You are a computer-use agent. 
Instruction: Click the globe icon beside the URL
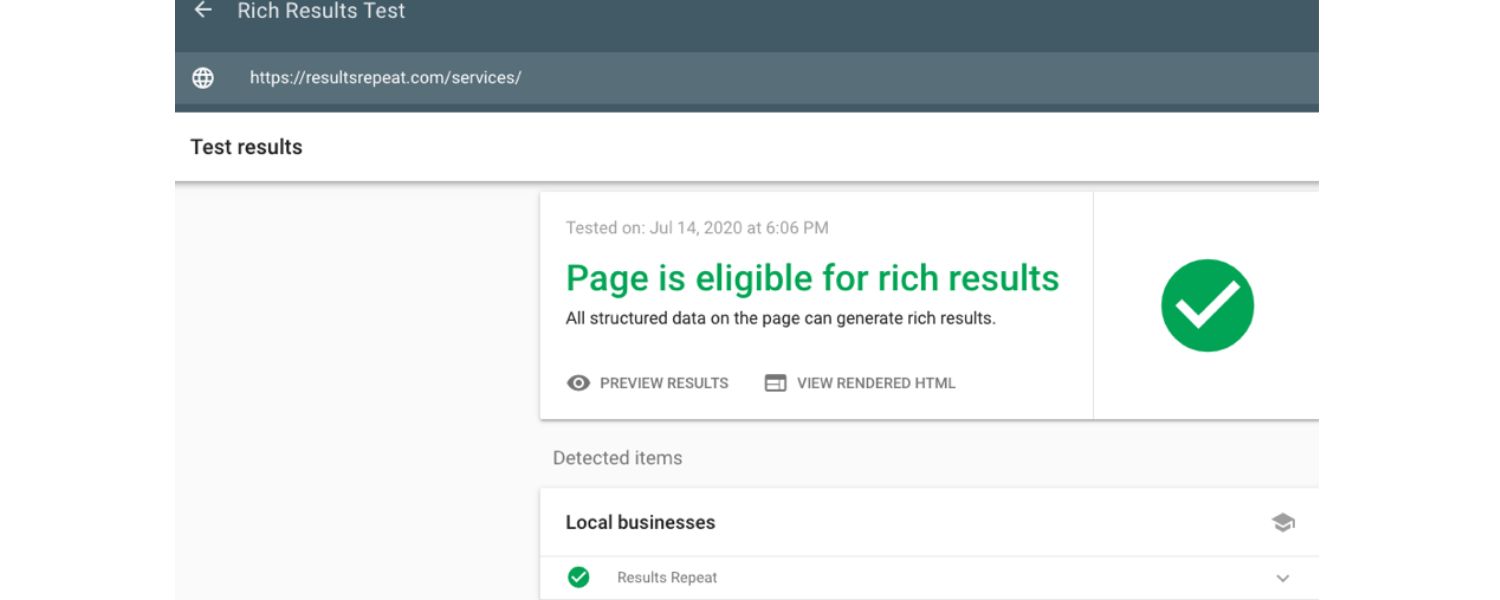[x=203, y=78]
